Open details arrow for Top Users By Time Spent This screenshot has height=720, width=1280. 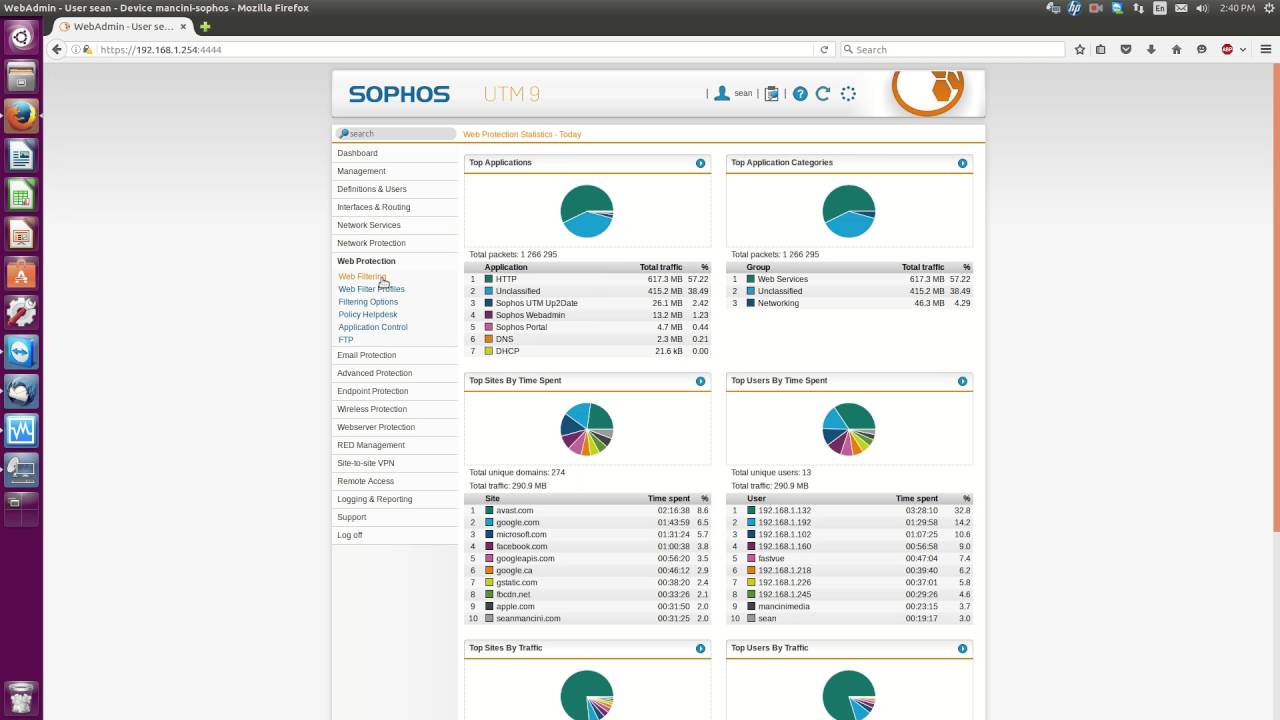pos(962,381)
